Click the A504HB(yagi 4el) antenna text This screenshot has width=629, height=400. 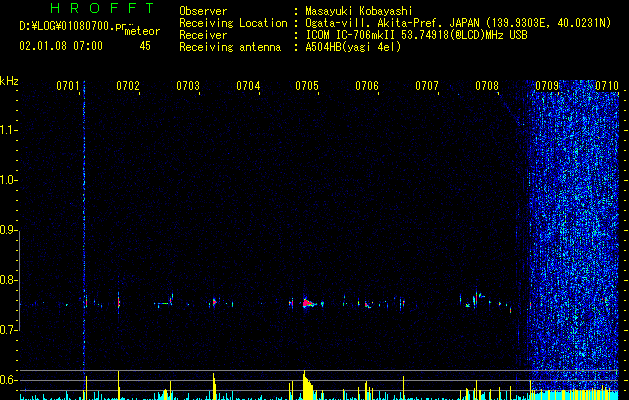pos(353,47)
